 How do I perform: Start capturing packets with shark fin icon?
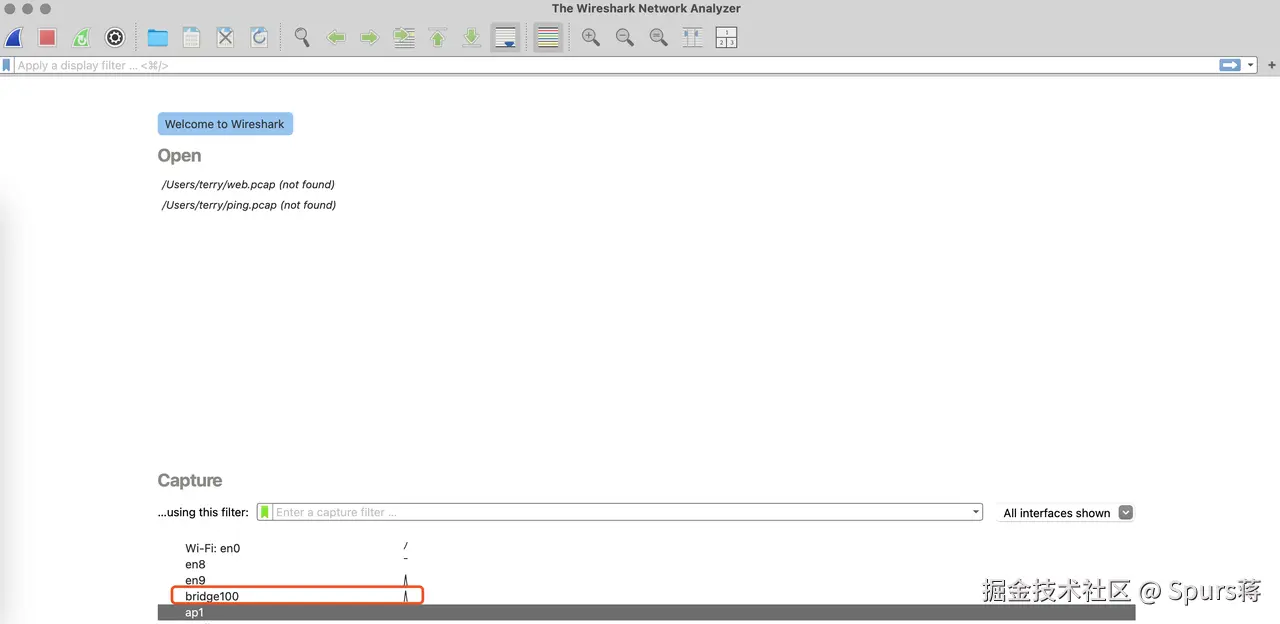[x=14, y=38]
